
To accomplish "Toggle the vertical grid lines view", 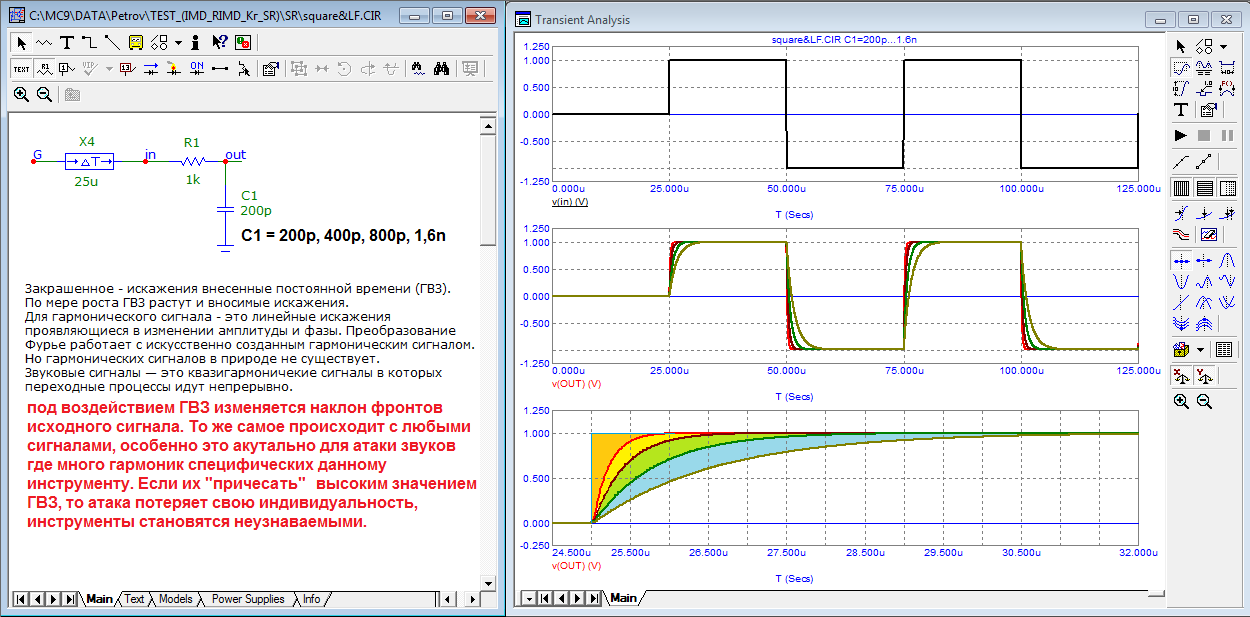I will 1181,187.
